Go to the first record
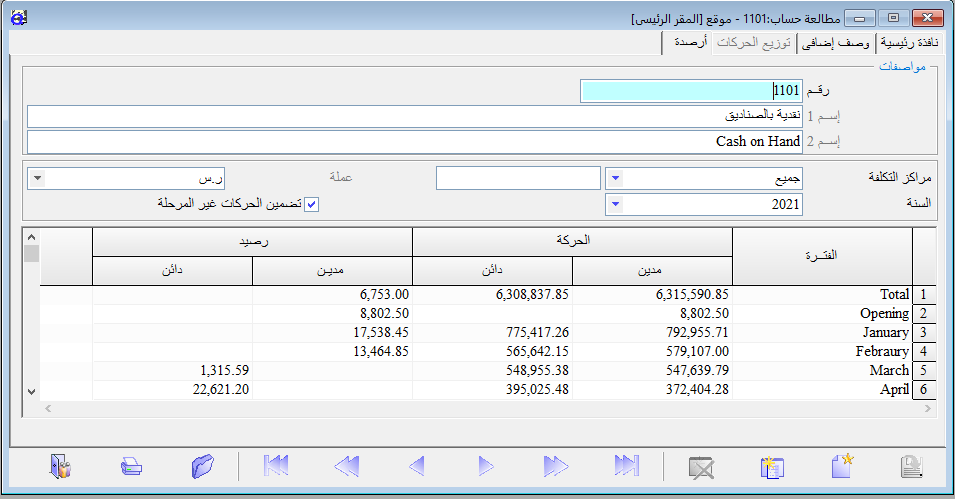Image resolution: width=955 pixels, height=499 pixels. pos(276,466)
